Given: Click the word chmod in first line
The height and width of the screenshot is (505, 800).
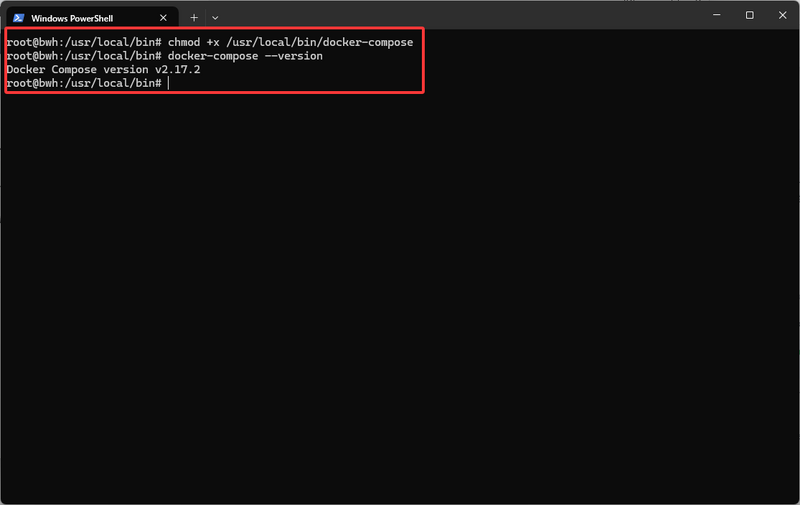Looking at the screenshot, I should [x=184, y=42].
